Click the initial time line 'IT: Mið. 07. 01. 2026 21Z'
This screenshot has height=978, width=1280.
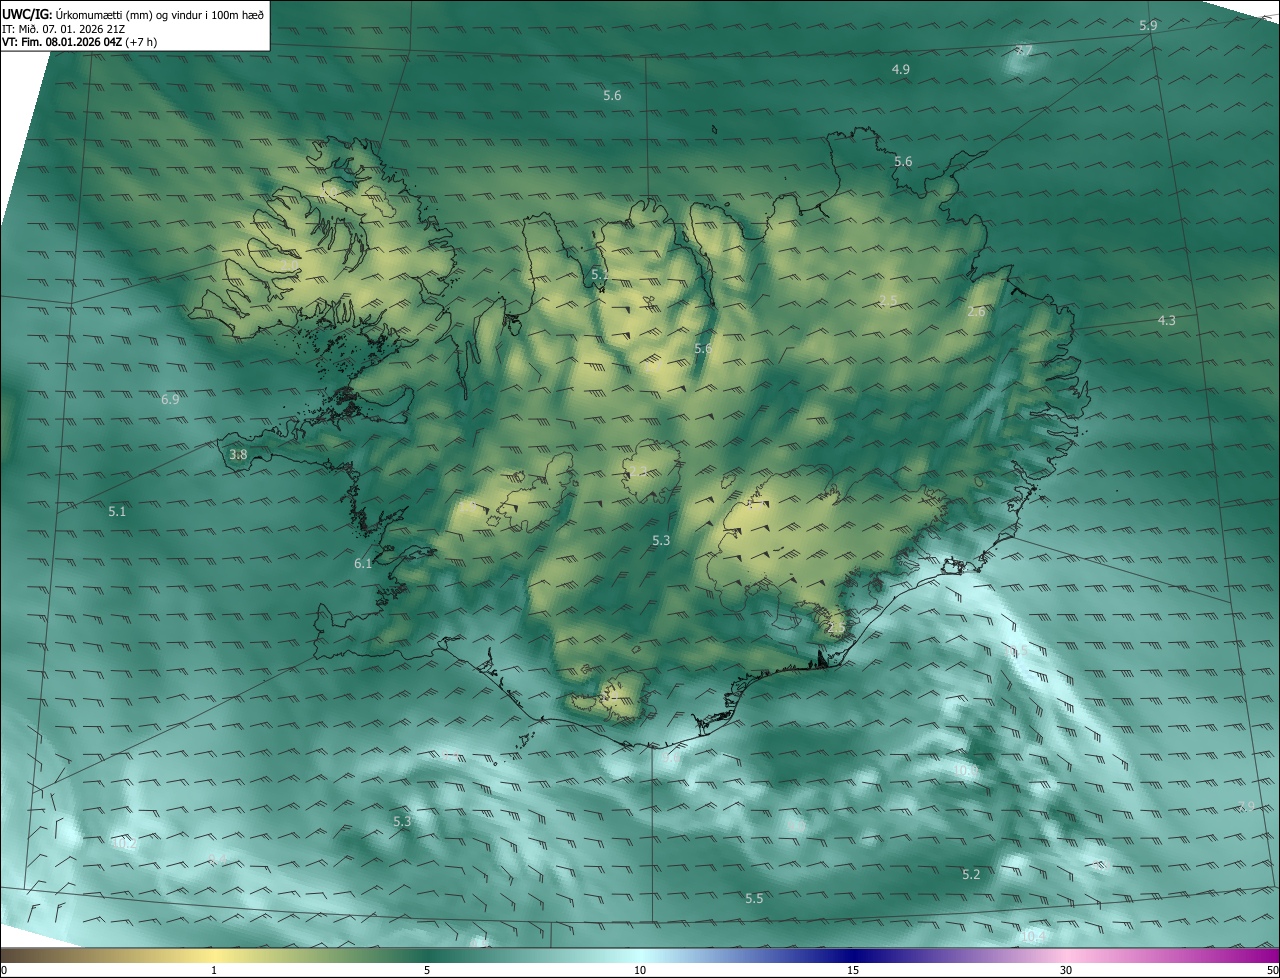coord(63,28)
